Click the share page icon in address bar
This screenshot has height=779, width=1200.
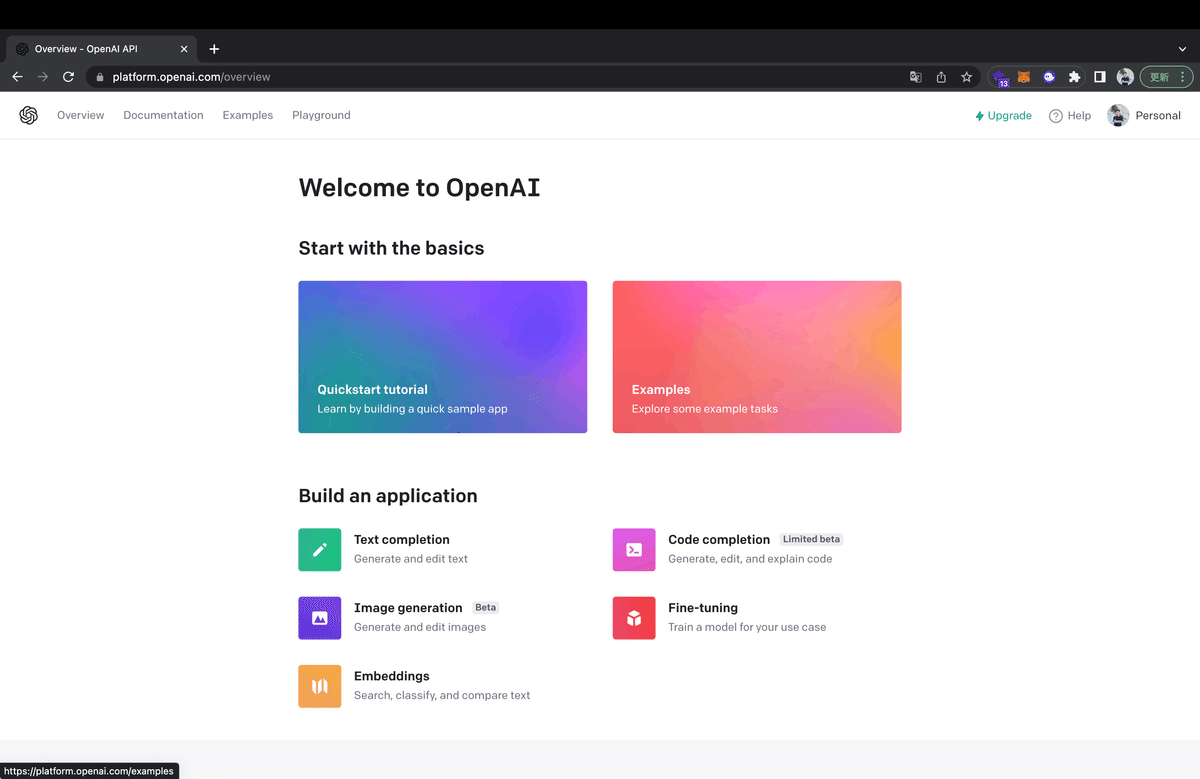click(x=941, y=77)
